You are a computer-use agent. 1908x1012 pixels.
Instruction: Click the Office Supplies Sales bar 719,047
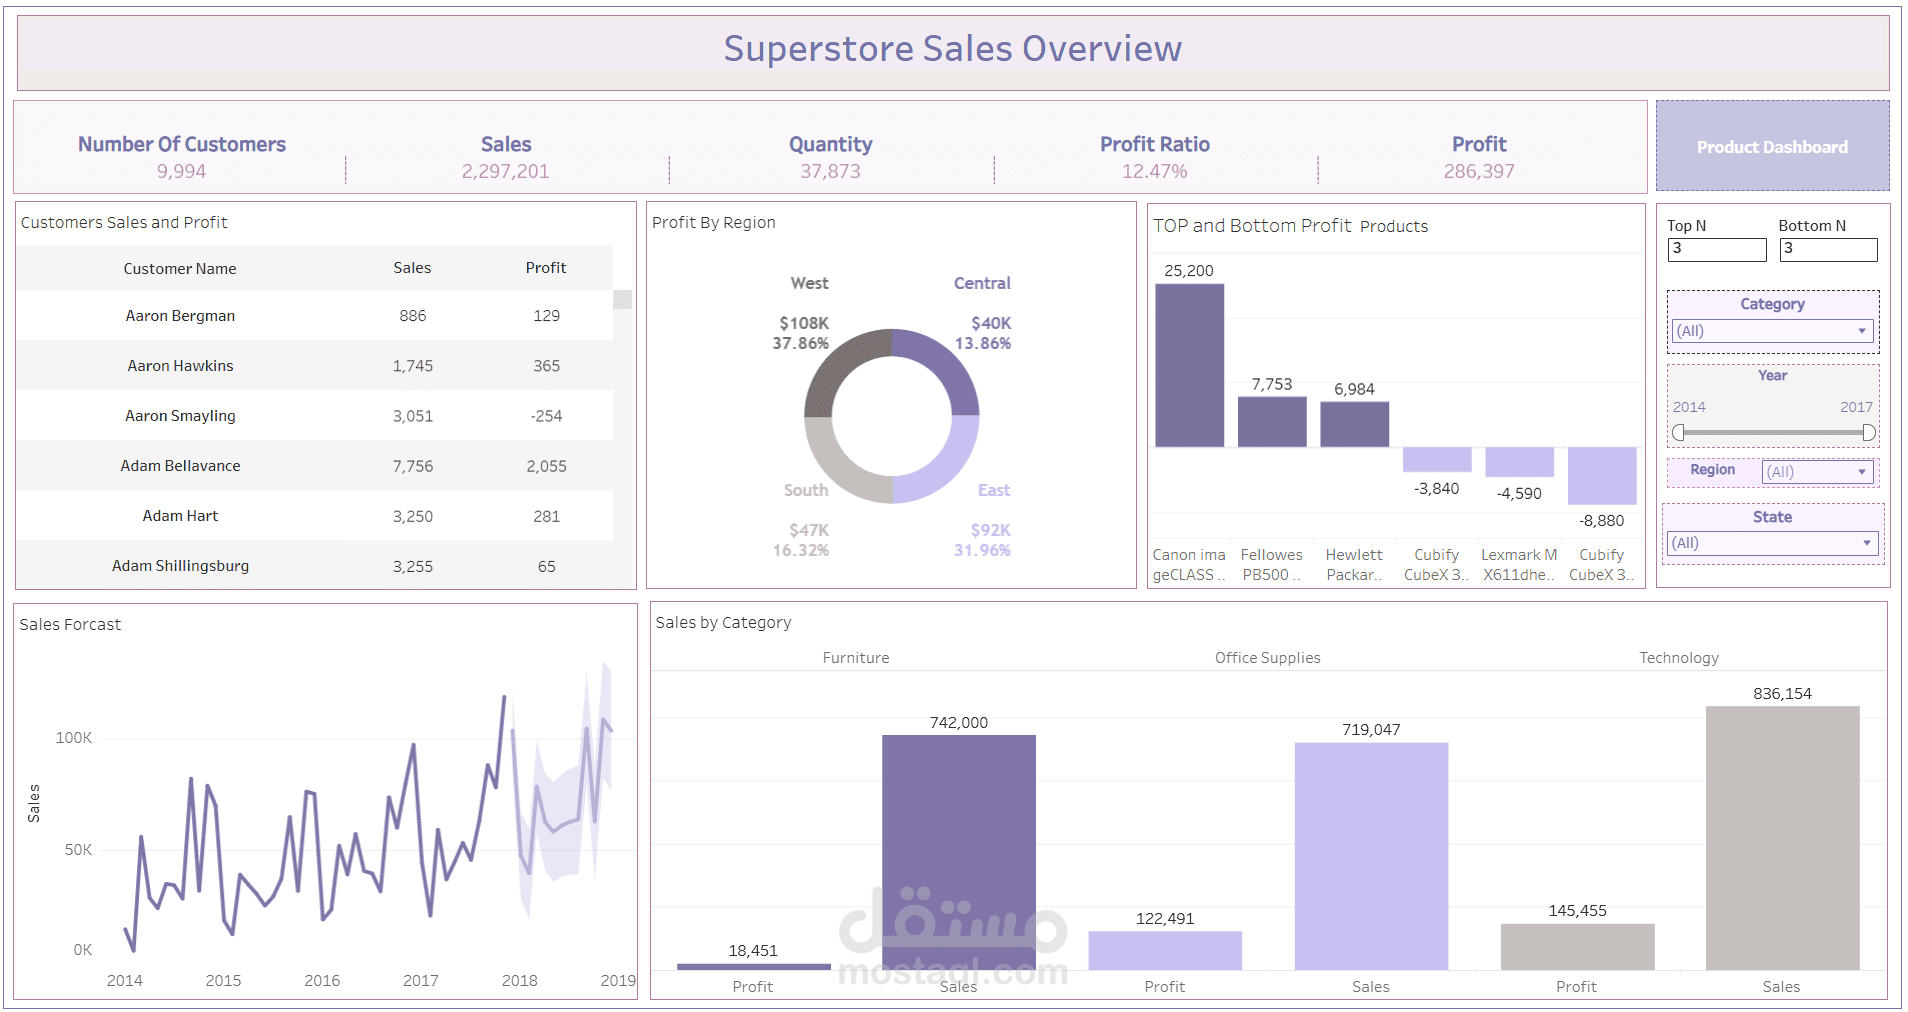point(1371,856)
